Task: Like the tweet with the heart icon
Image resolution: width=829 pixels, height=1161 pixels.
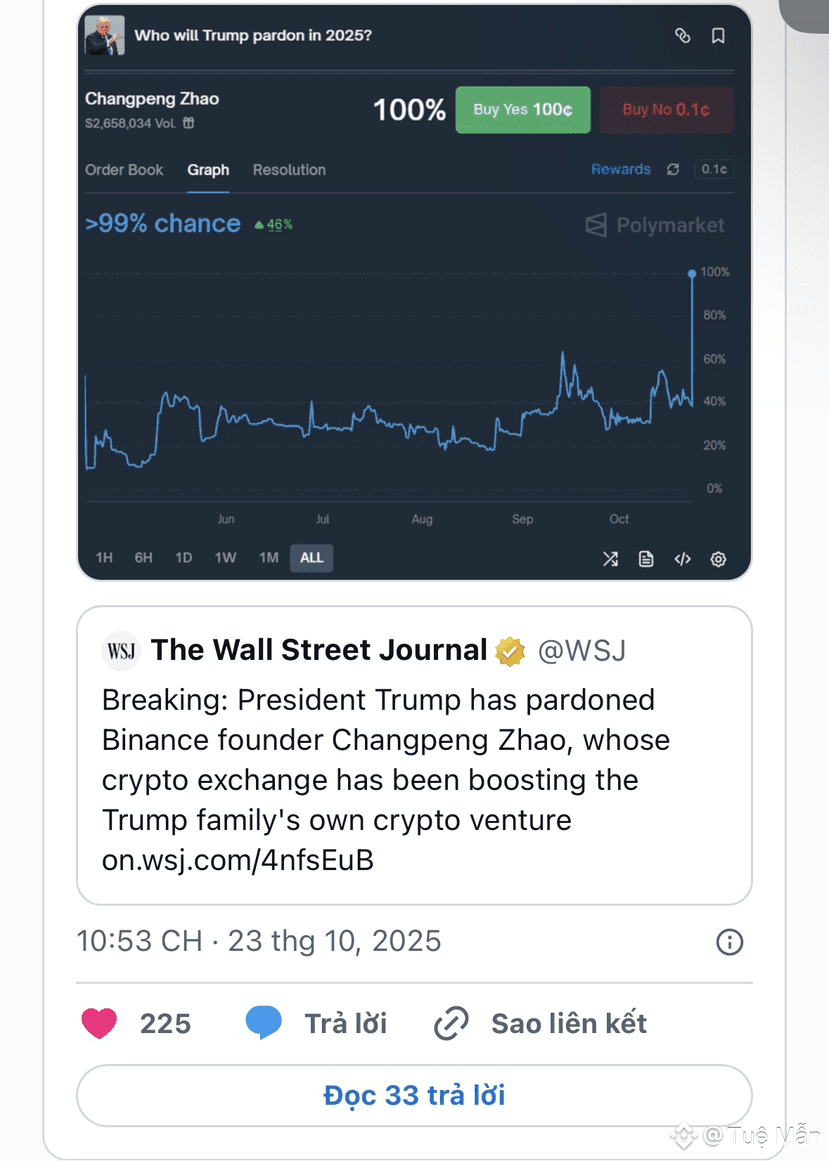Action: pyautogui.click(x=99, y=1024)
